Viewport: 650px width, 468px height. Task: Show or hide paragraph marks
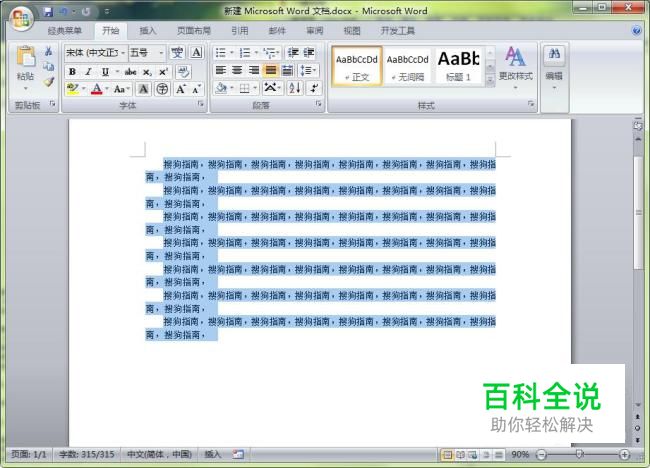[314, 88]
